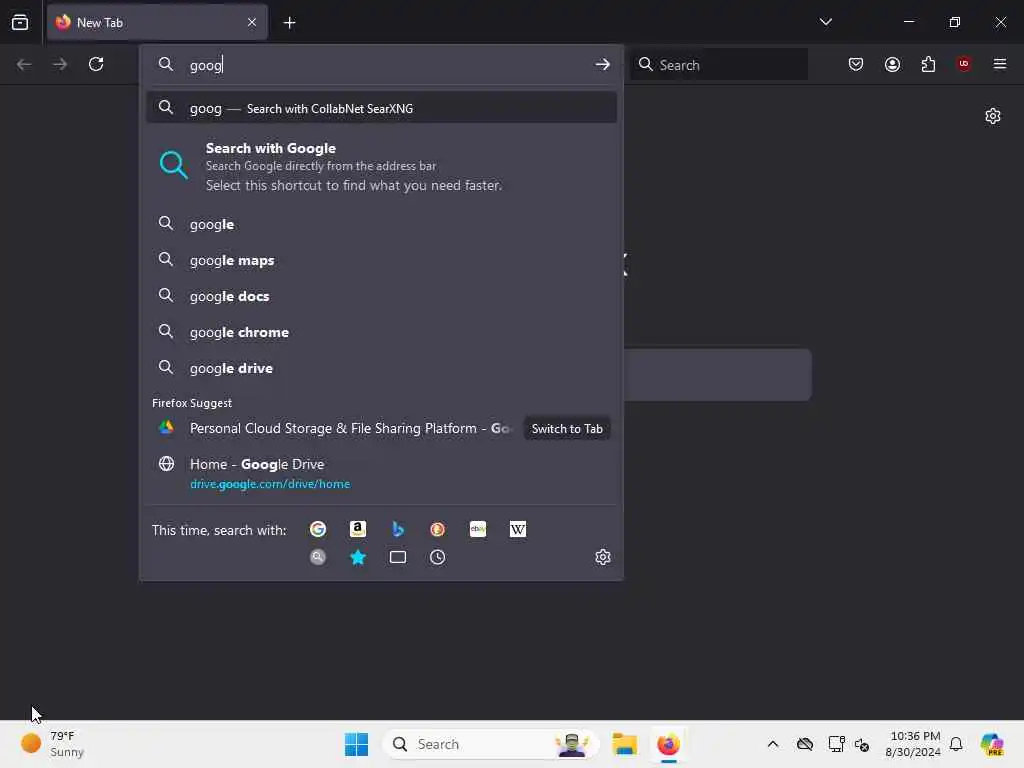Open uBlock Origin extension icon
This screenshot has height=768, width=1024.
click(x=964, y=63)
